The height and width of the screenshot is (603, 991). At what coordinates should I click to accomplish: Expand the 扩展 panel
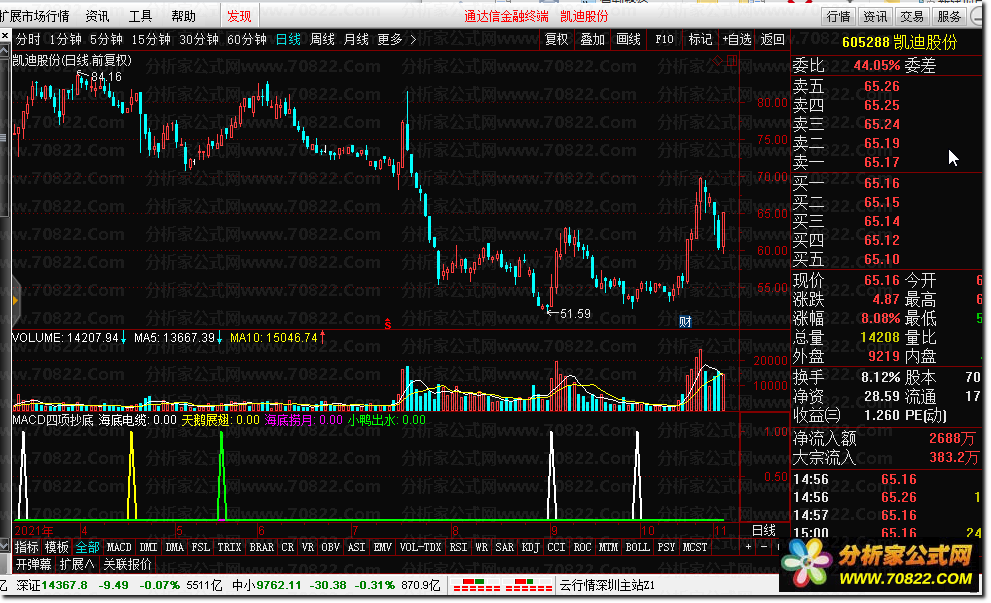click(x=77, y=564)
